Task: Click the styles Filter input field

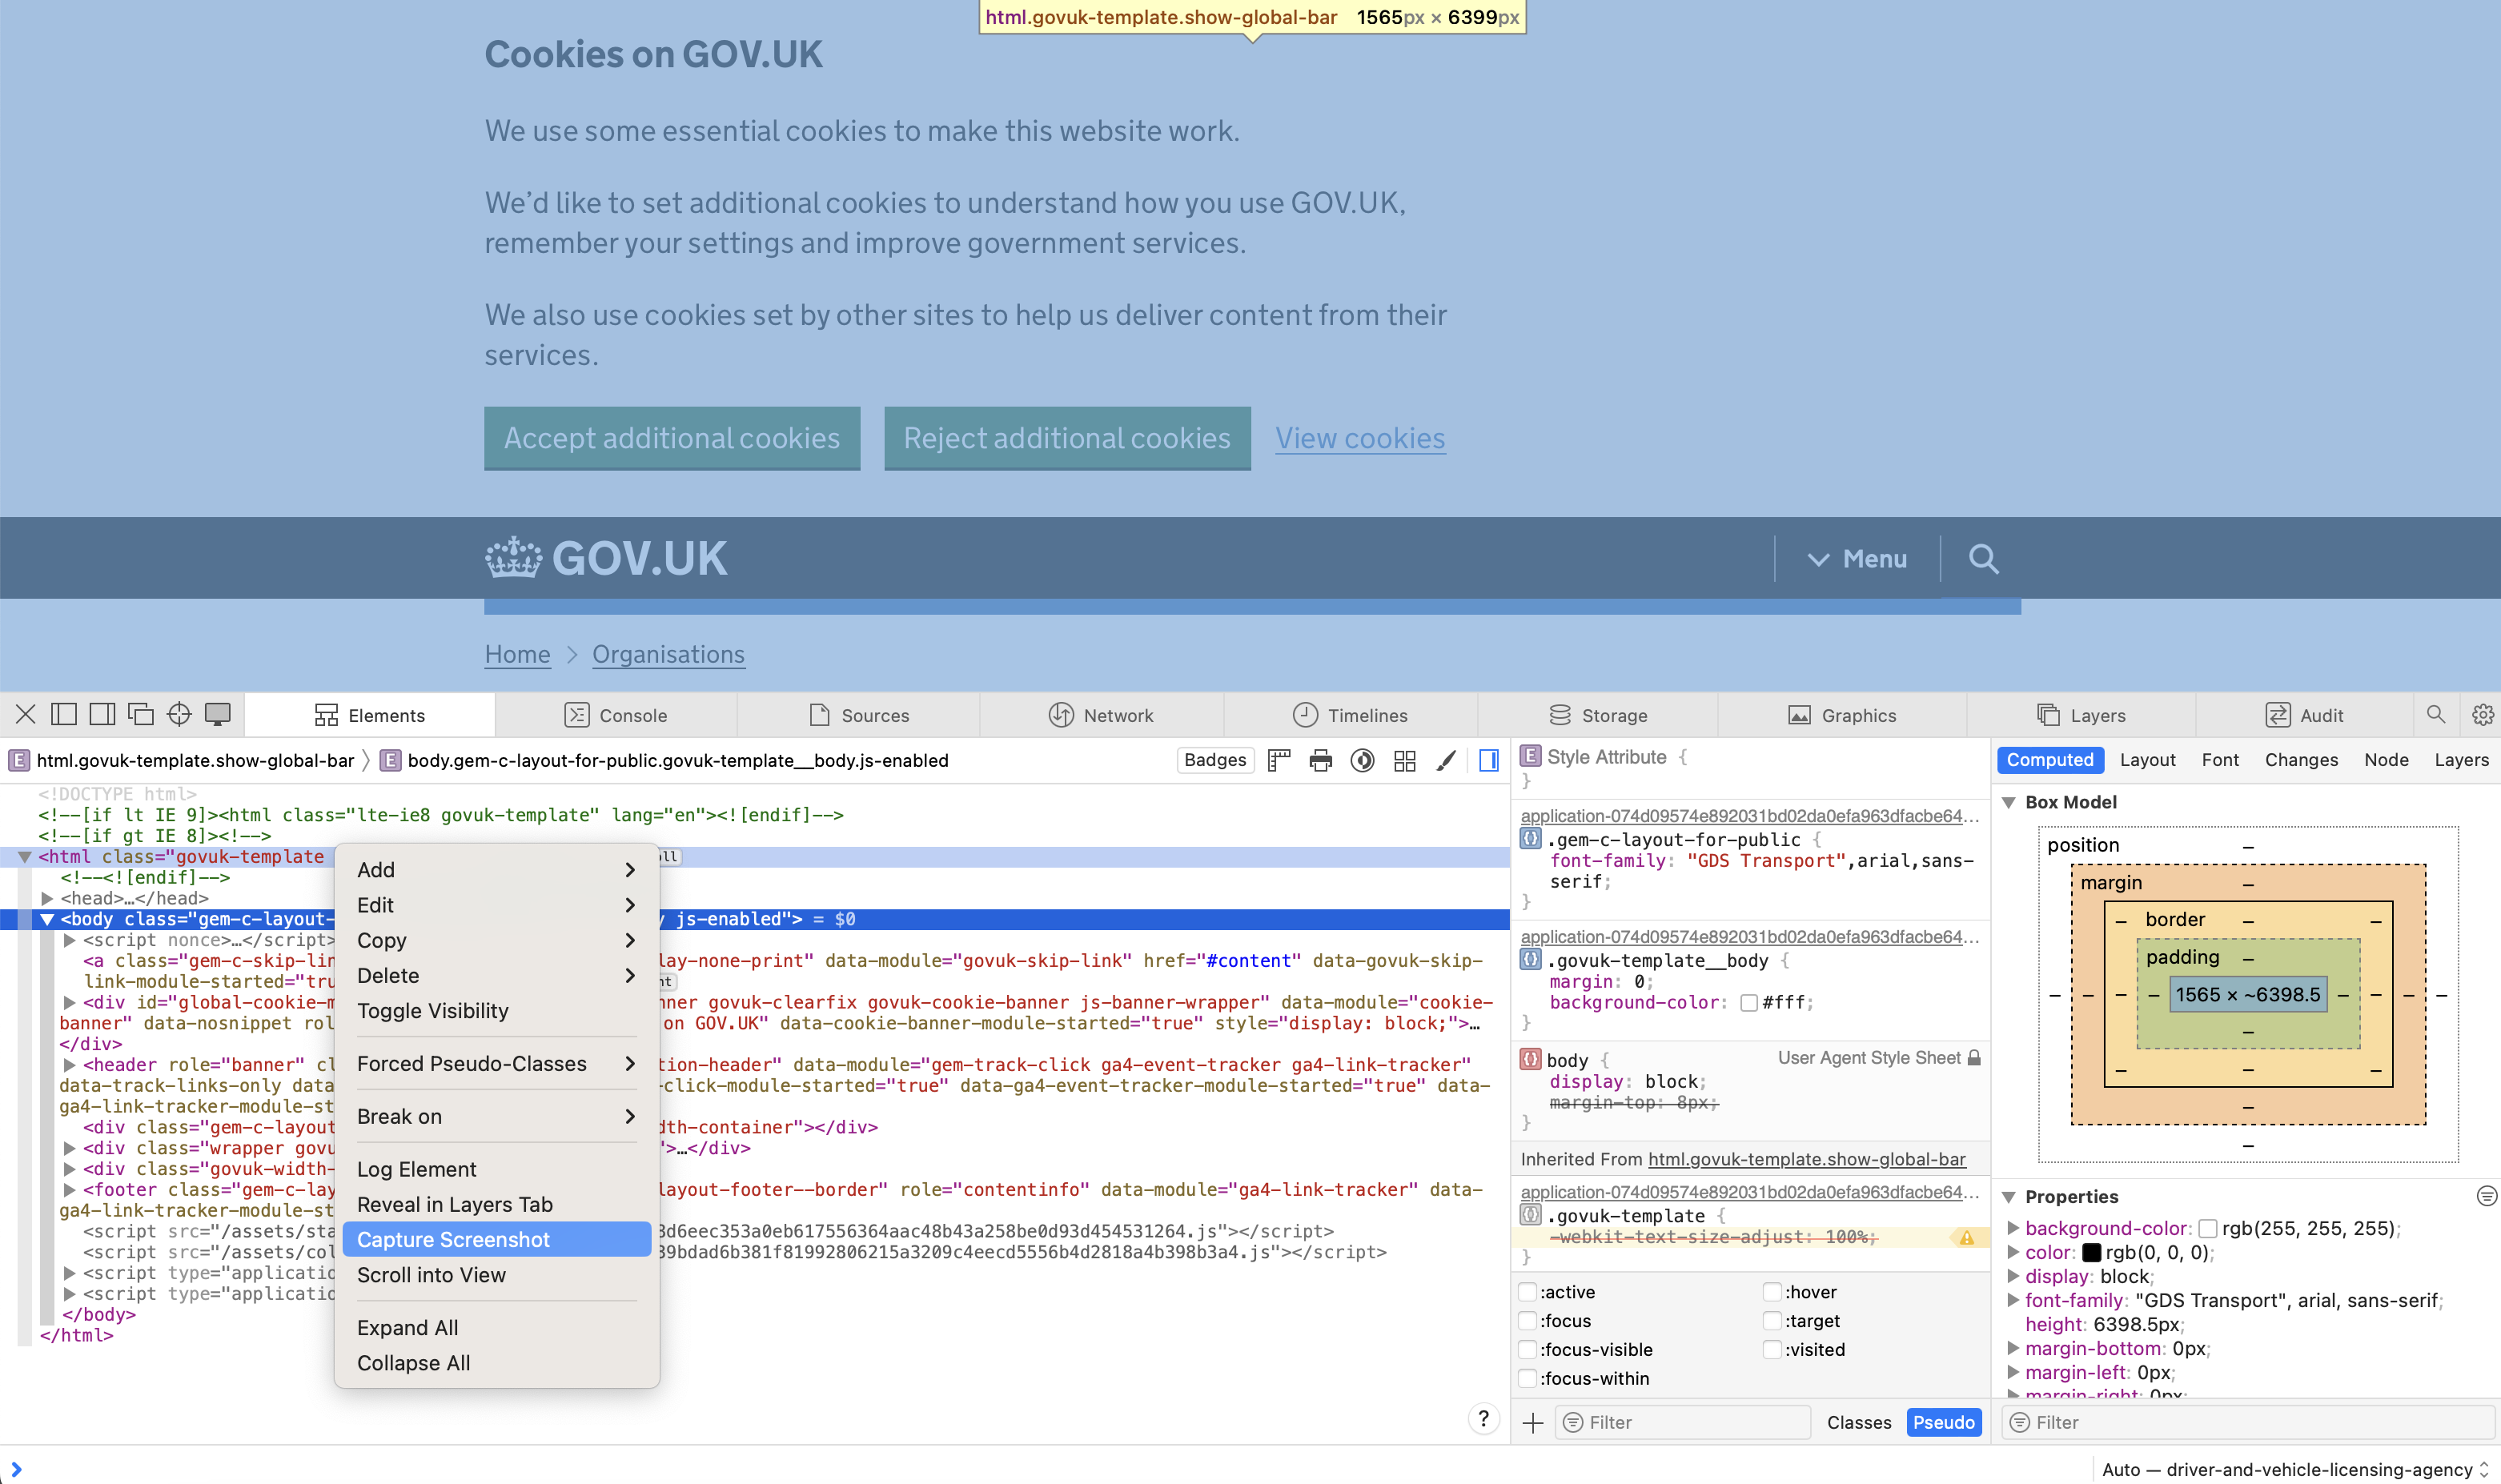Action: click(x=1683, y=1422)
